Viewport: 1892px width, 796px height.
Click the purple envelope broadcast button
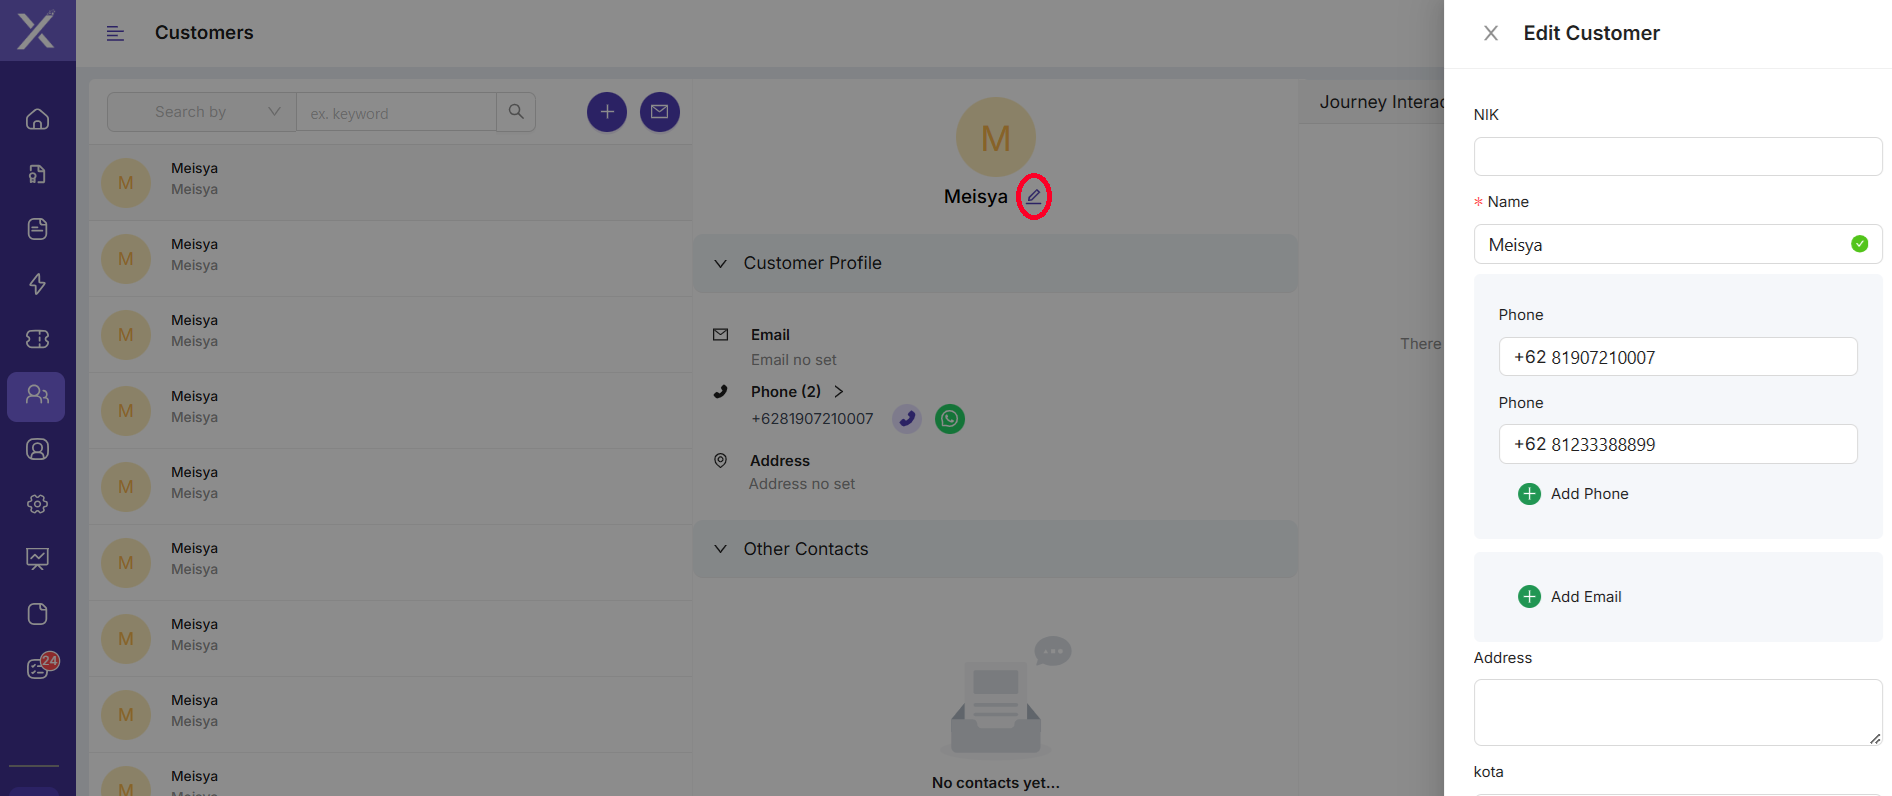coord(659,112)
